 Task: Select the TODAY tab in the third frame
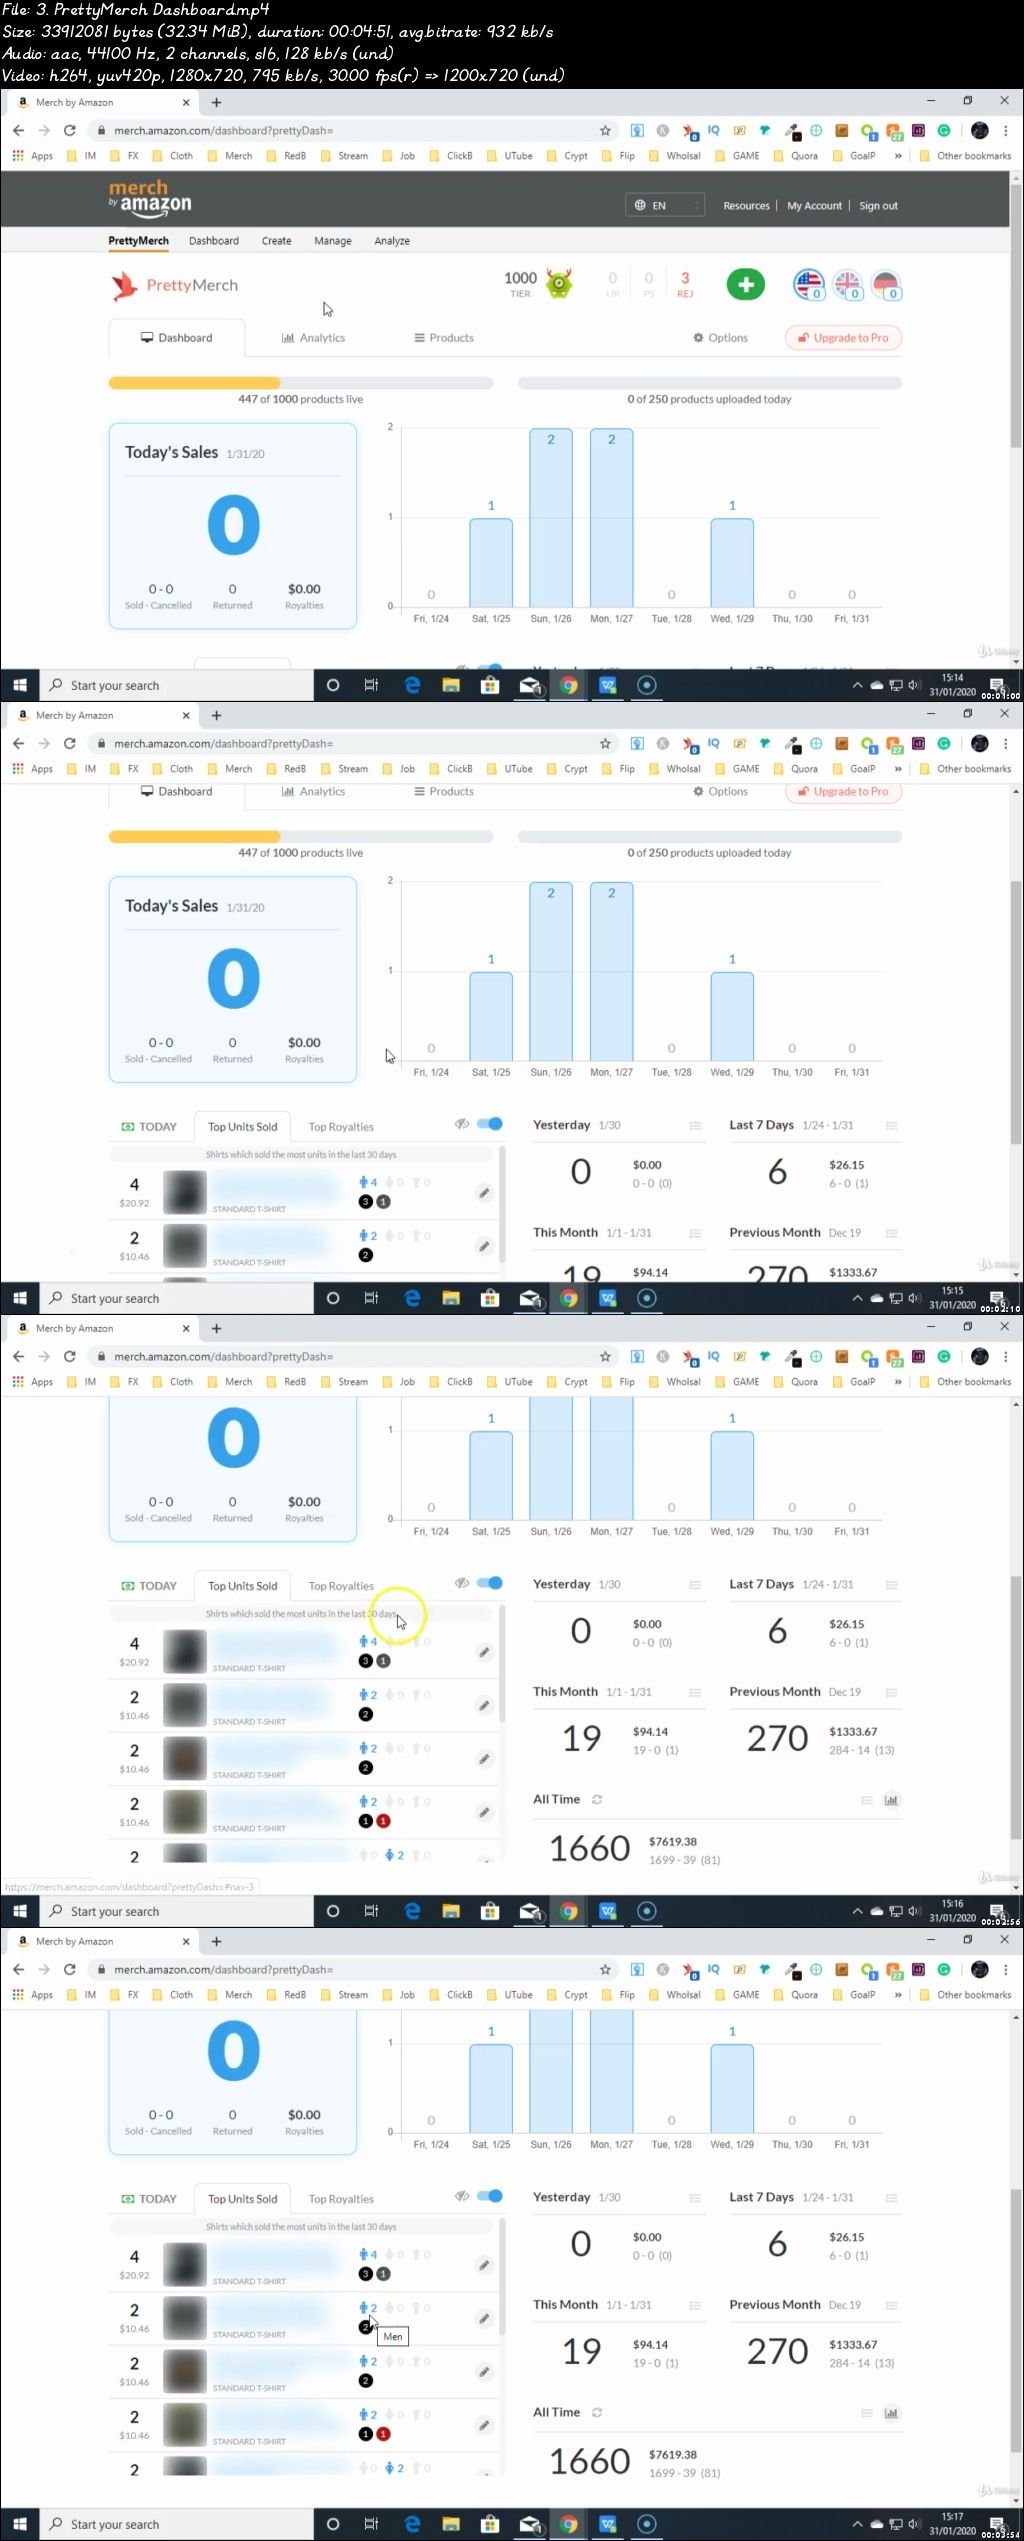pos(149,1586)
